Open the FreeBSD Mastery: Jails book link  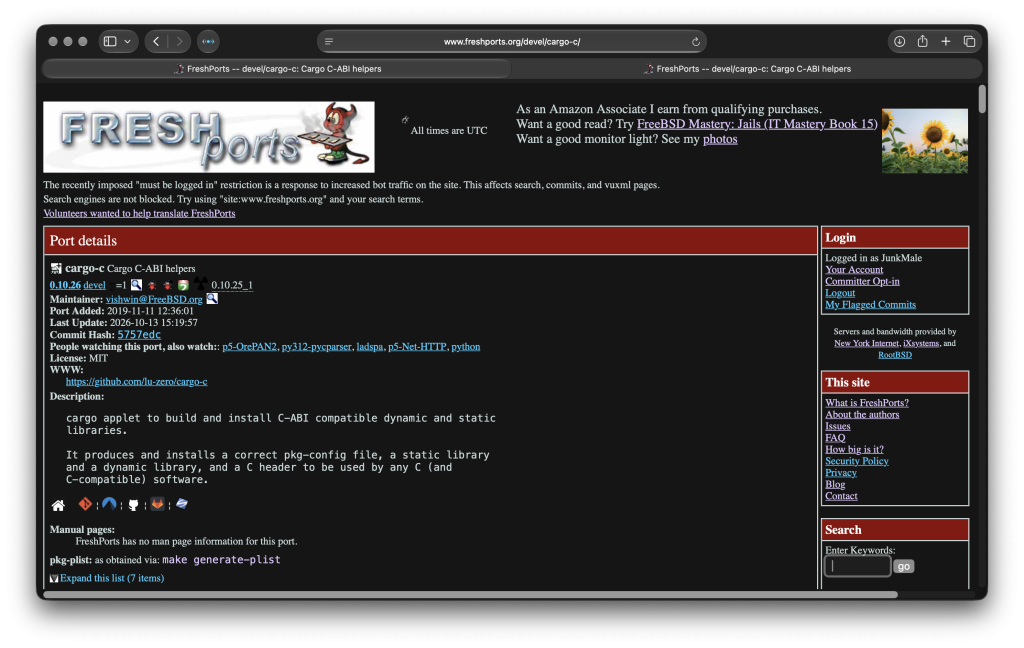pos(757,124)
